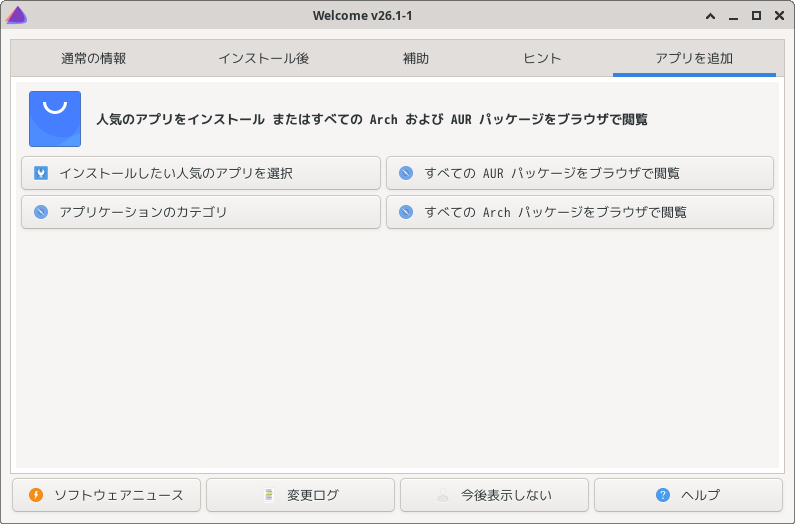
Task: Open ソフトウェアニュース
Action: pyautogui.click(x=106, y=495)
